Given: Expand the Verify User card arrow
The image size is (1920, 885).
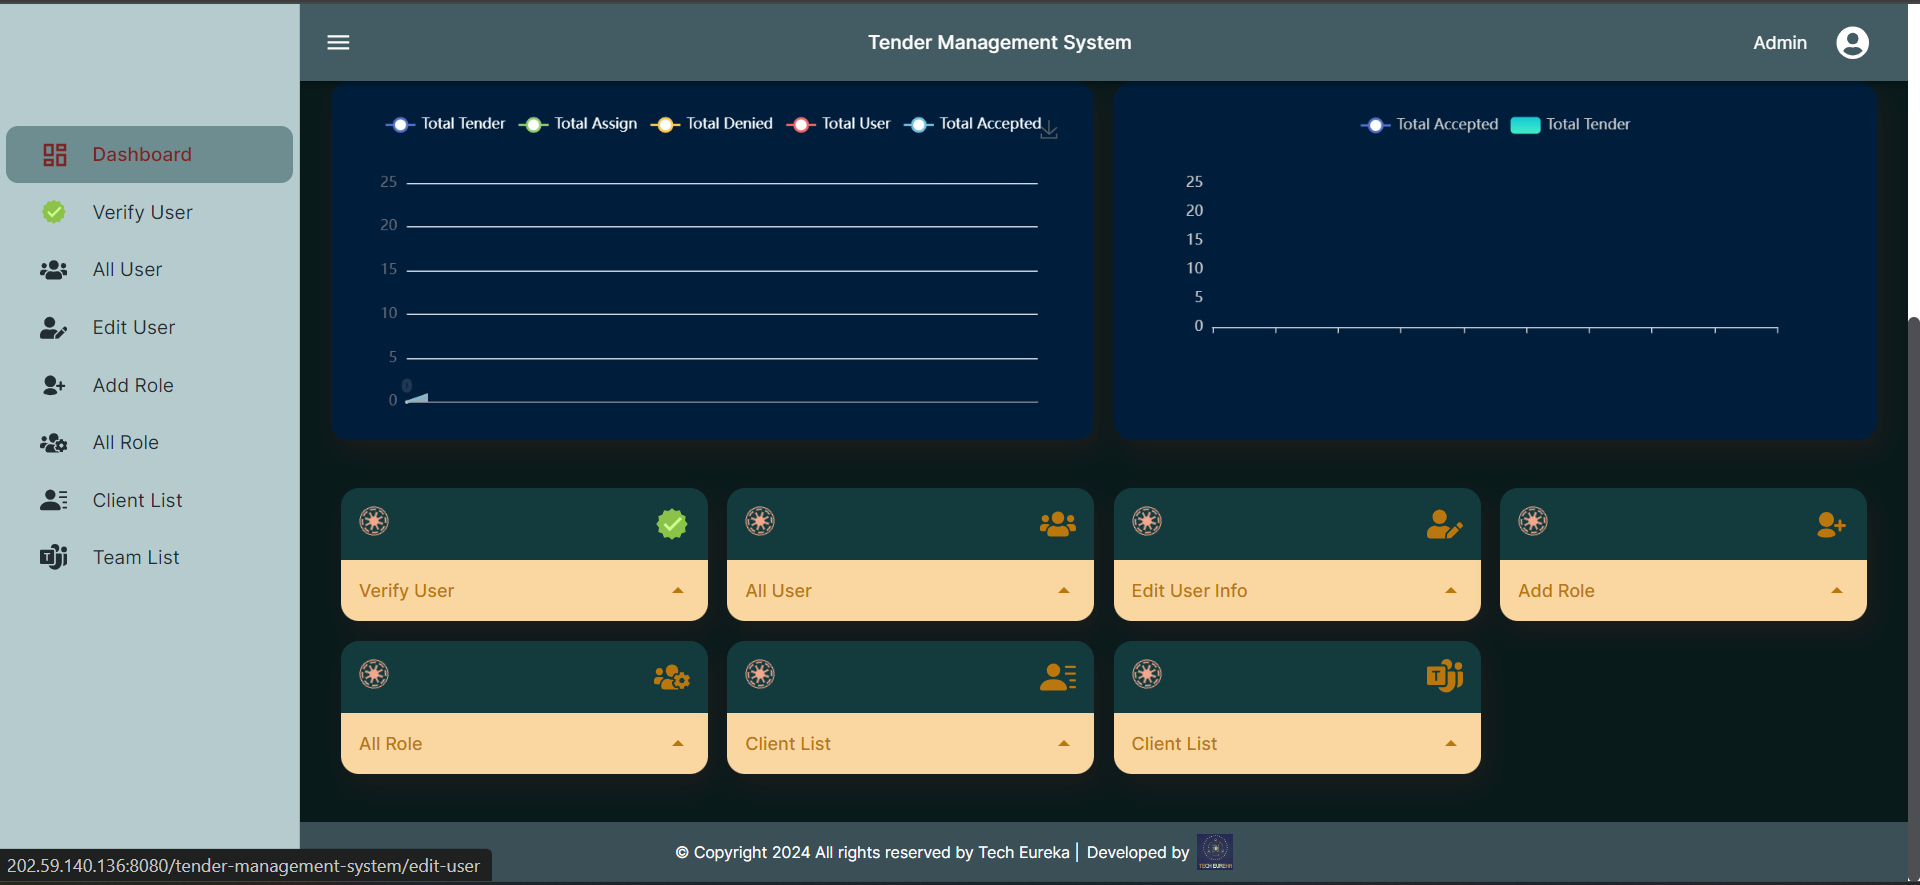Looking at the screenshot, I should [x=678, y=591].
